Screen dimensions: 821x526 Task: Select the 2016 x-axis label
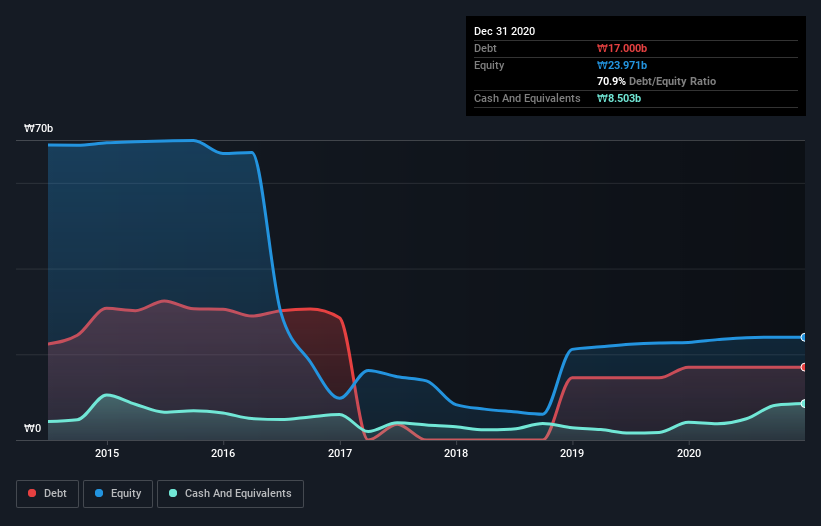pyautogui.click(x=223, y=453)
